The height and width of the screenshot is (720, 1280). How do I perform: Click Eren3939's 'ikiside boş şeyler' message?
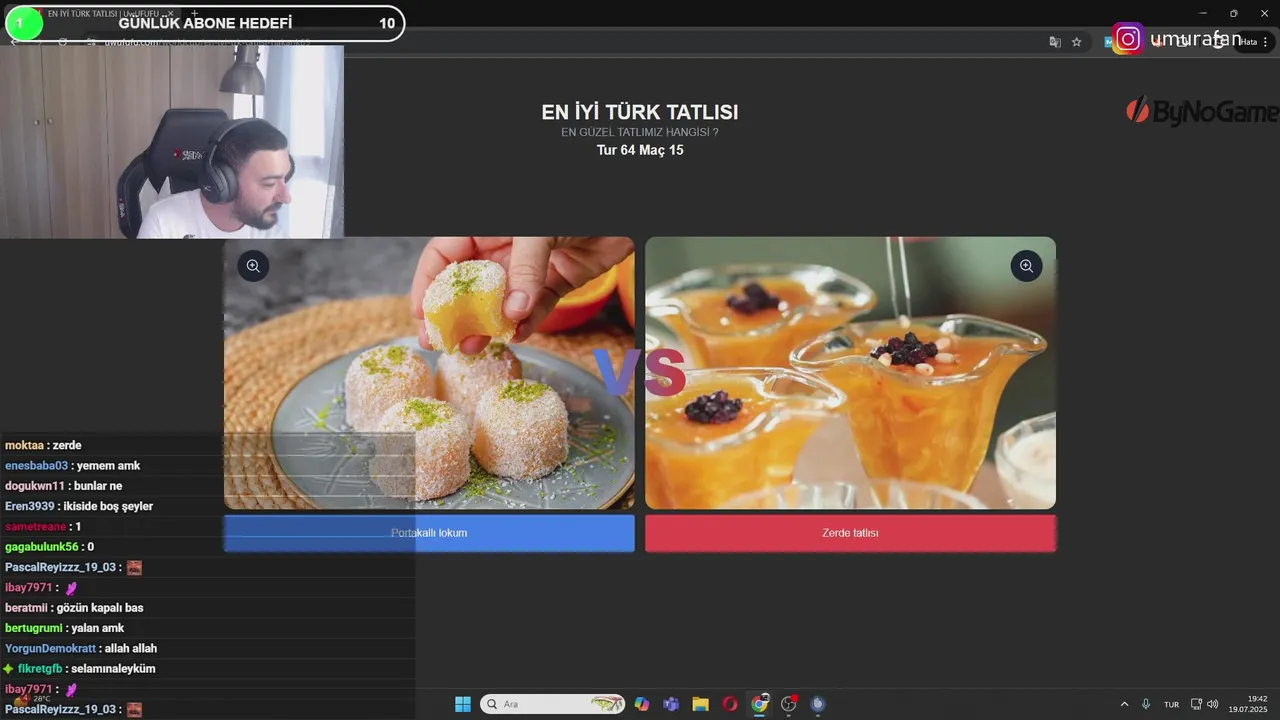pos(108,506)
